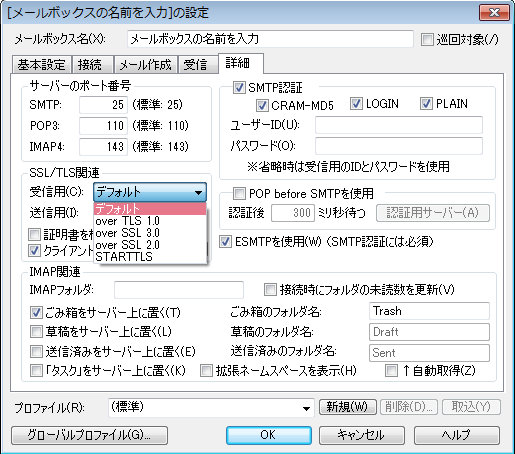
Task: Click the 送信済みのフォルダ名 Sent field
Action: pos(429,353)
